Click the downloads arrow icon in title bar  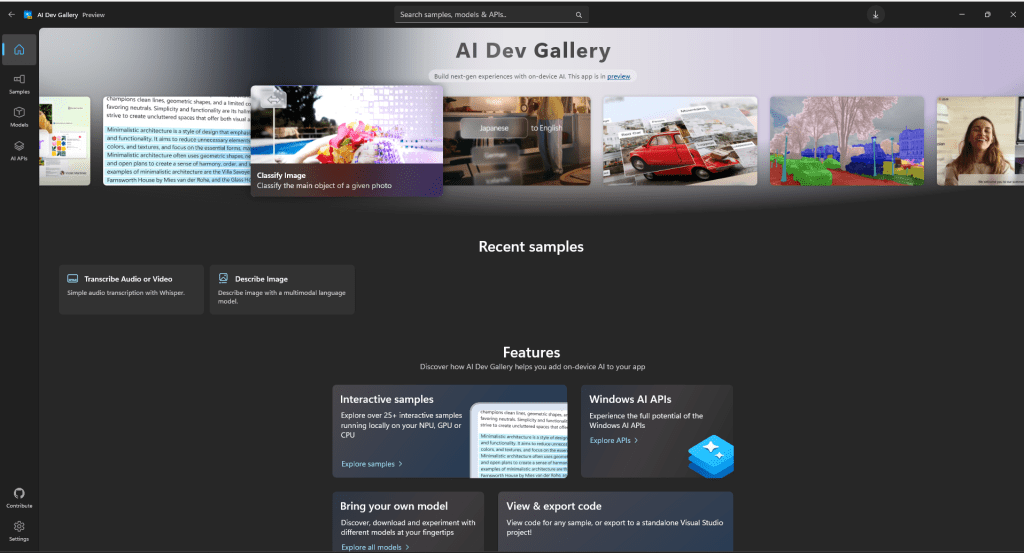click(875, 15)
